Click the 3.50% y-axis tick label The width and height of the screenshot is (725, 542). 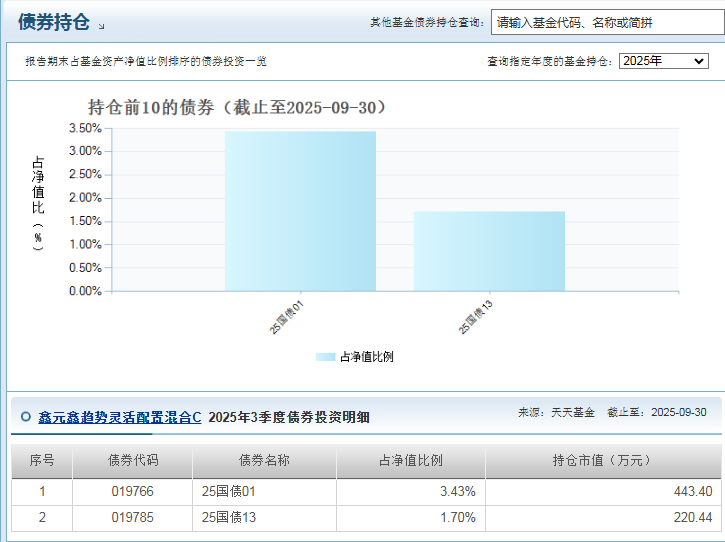tap(85, 128)
